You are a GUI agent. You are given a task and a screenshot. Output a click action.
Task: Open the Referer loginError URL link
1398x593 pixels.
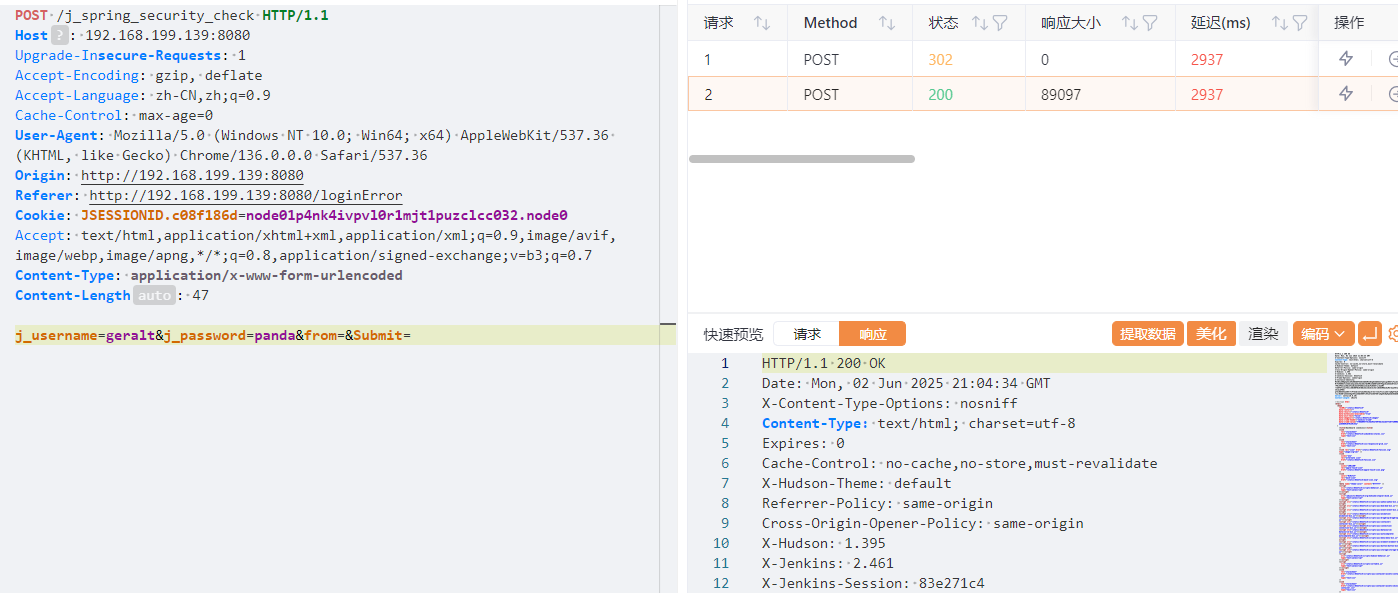[x=246, y=195]
